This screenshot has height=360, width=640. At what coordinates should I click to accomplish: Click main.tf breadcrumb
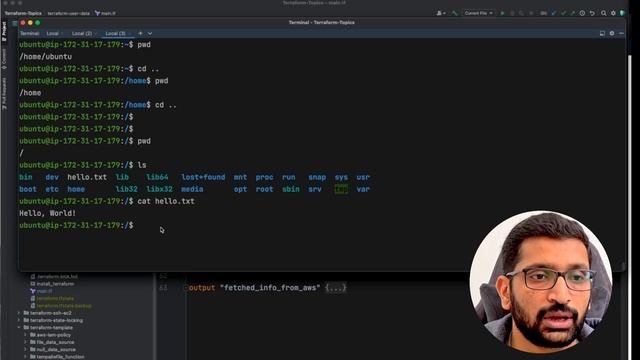coord(105,13)
